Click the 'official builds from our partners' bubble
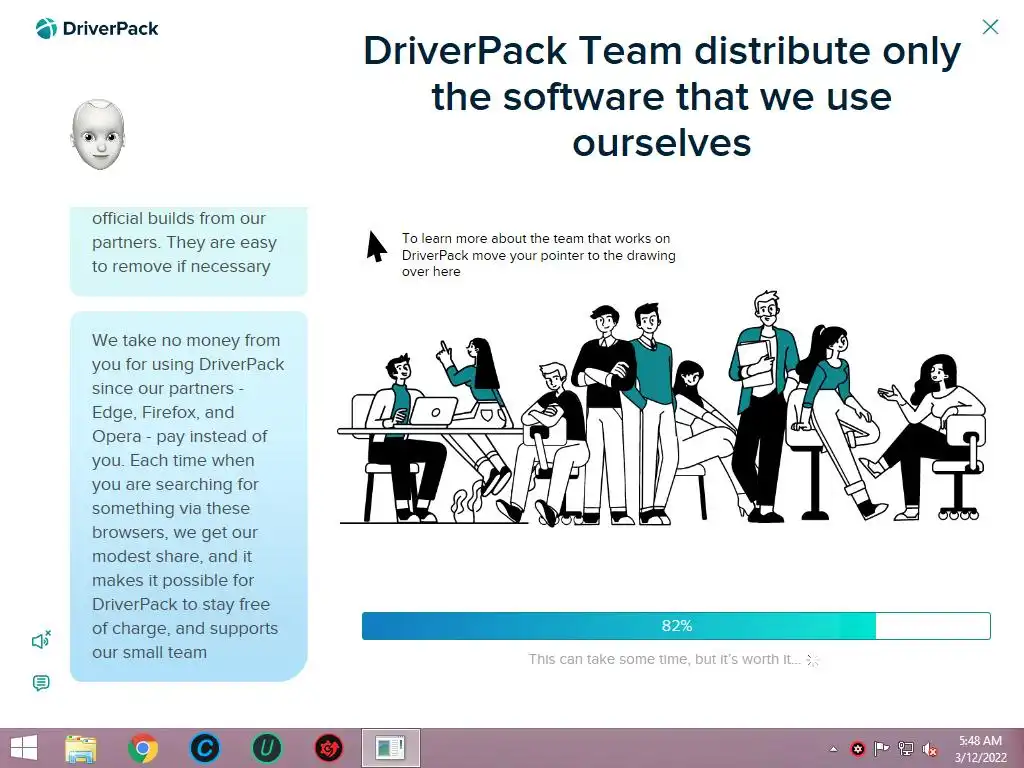This screenshot has height=768, width=1024. (189, 251)
